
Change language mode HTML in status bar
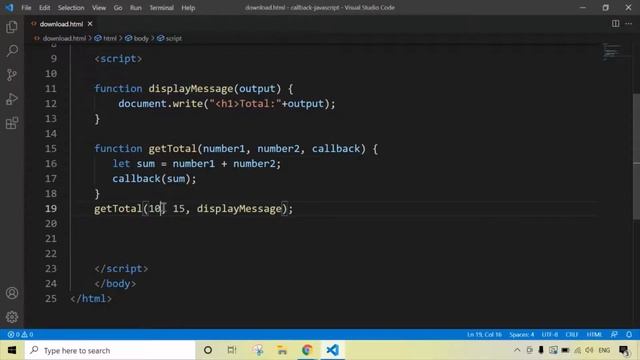point(594,334)
